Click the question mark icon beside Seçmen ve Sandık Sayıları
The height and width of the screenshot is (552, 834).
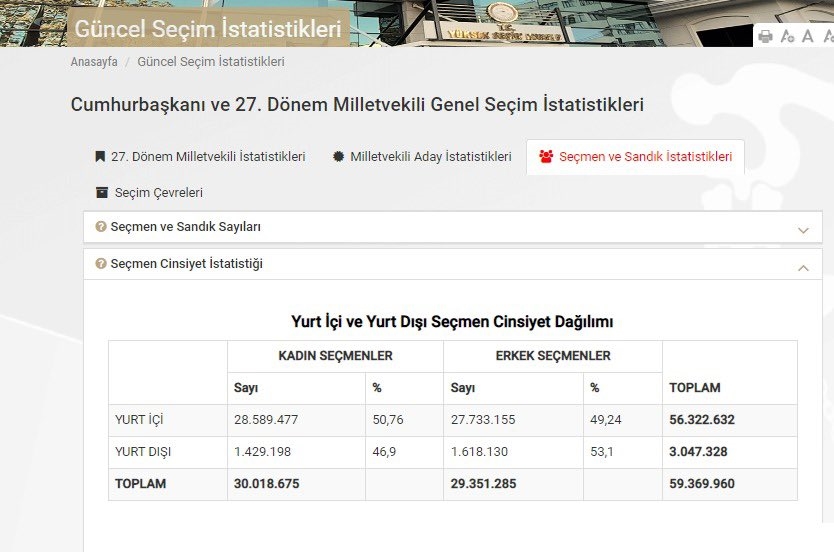pyautogui.click(x=101, y=227)
